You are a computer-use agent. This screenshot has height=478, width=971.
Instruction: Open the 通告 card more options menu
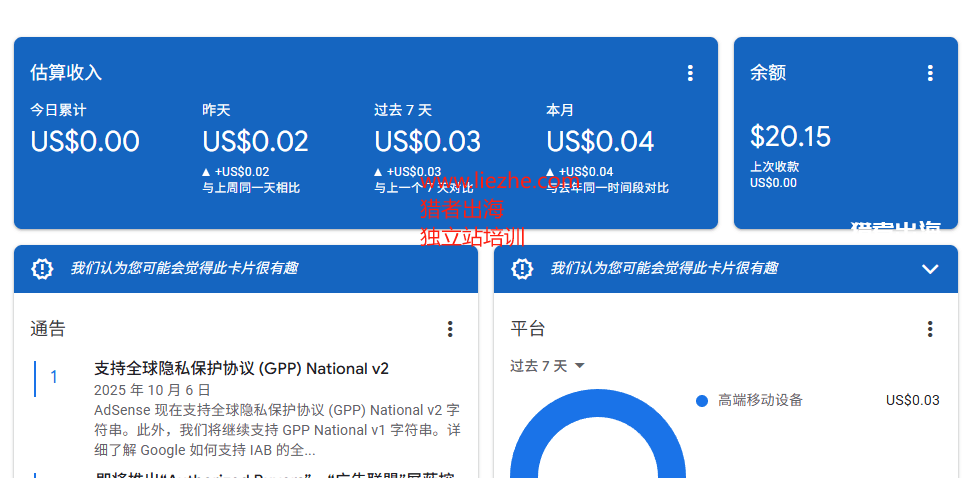pos(450,329)
